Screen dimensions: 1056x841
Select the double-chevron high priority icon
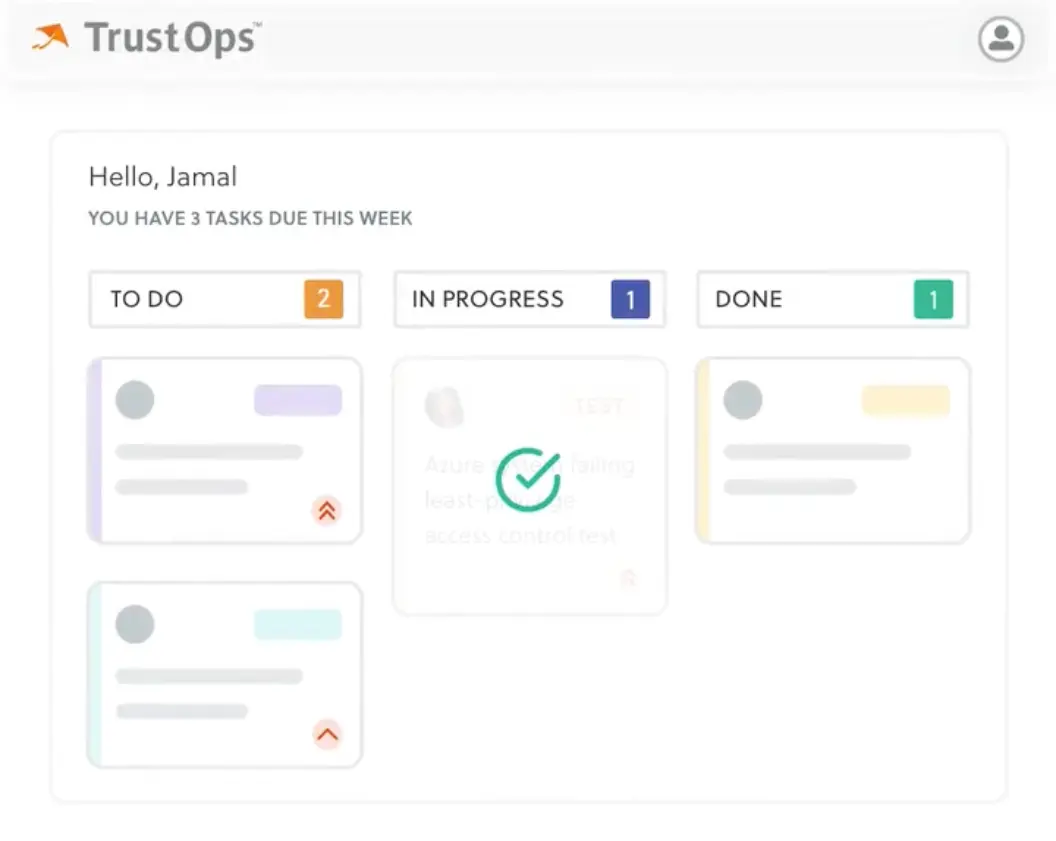coord(326,510)
